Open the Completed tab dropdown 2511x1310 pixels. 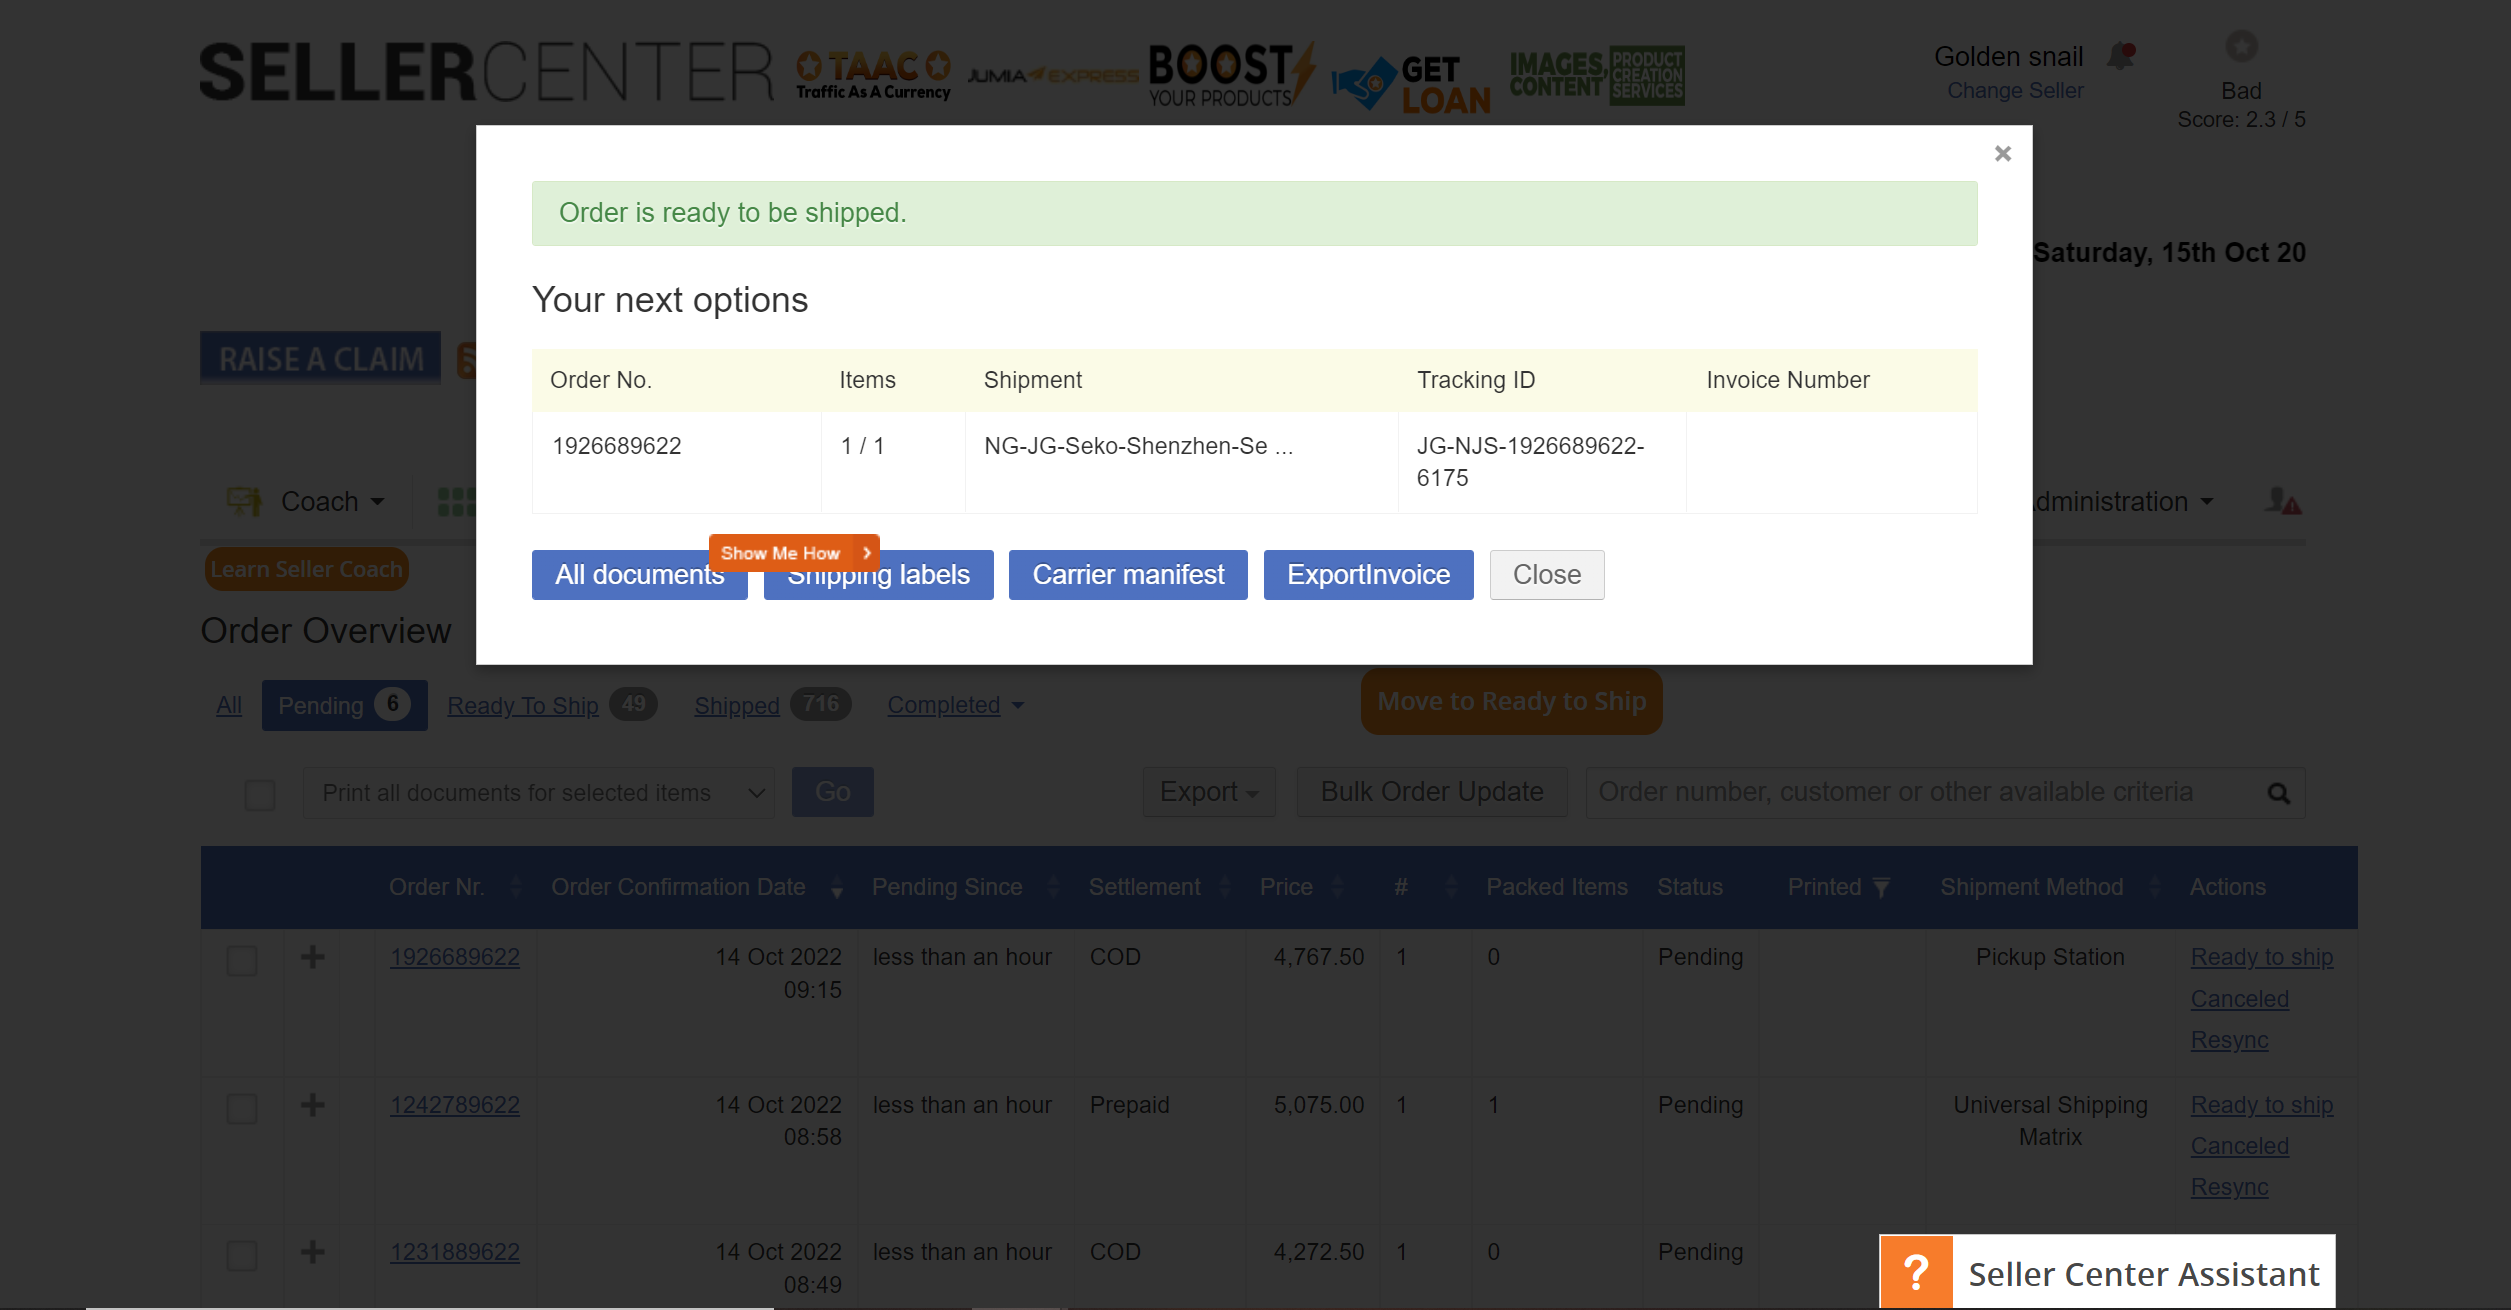[x=955, y=705]
